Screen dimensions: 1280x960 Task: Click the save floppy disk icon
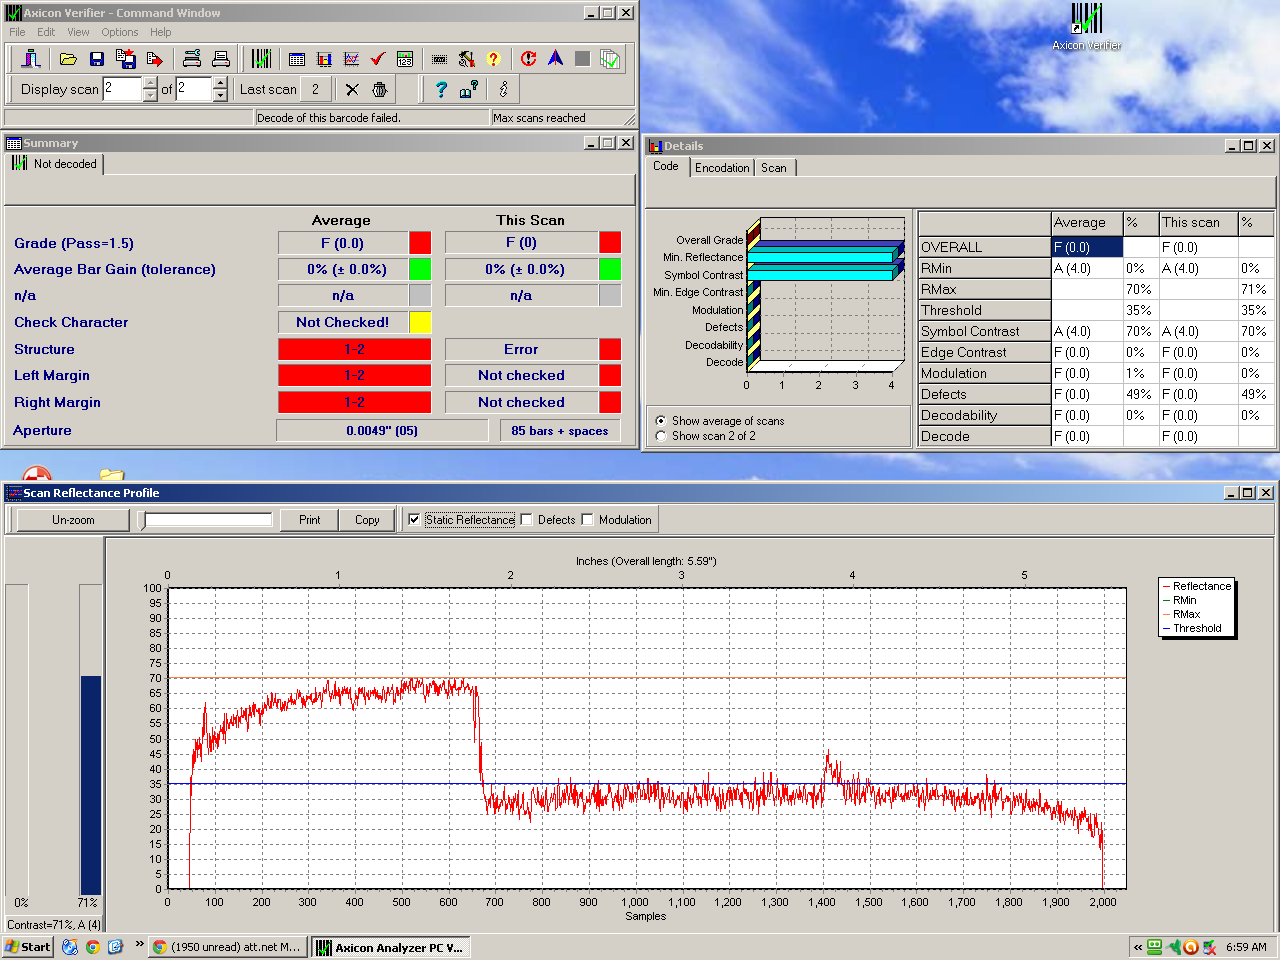tap(97, 60)
